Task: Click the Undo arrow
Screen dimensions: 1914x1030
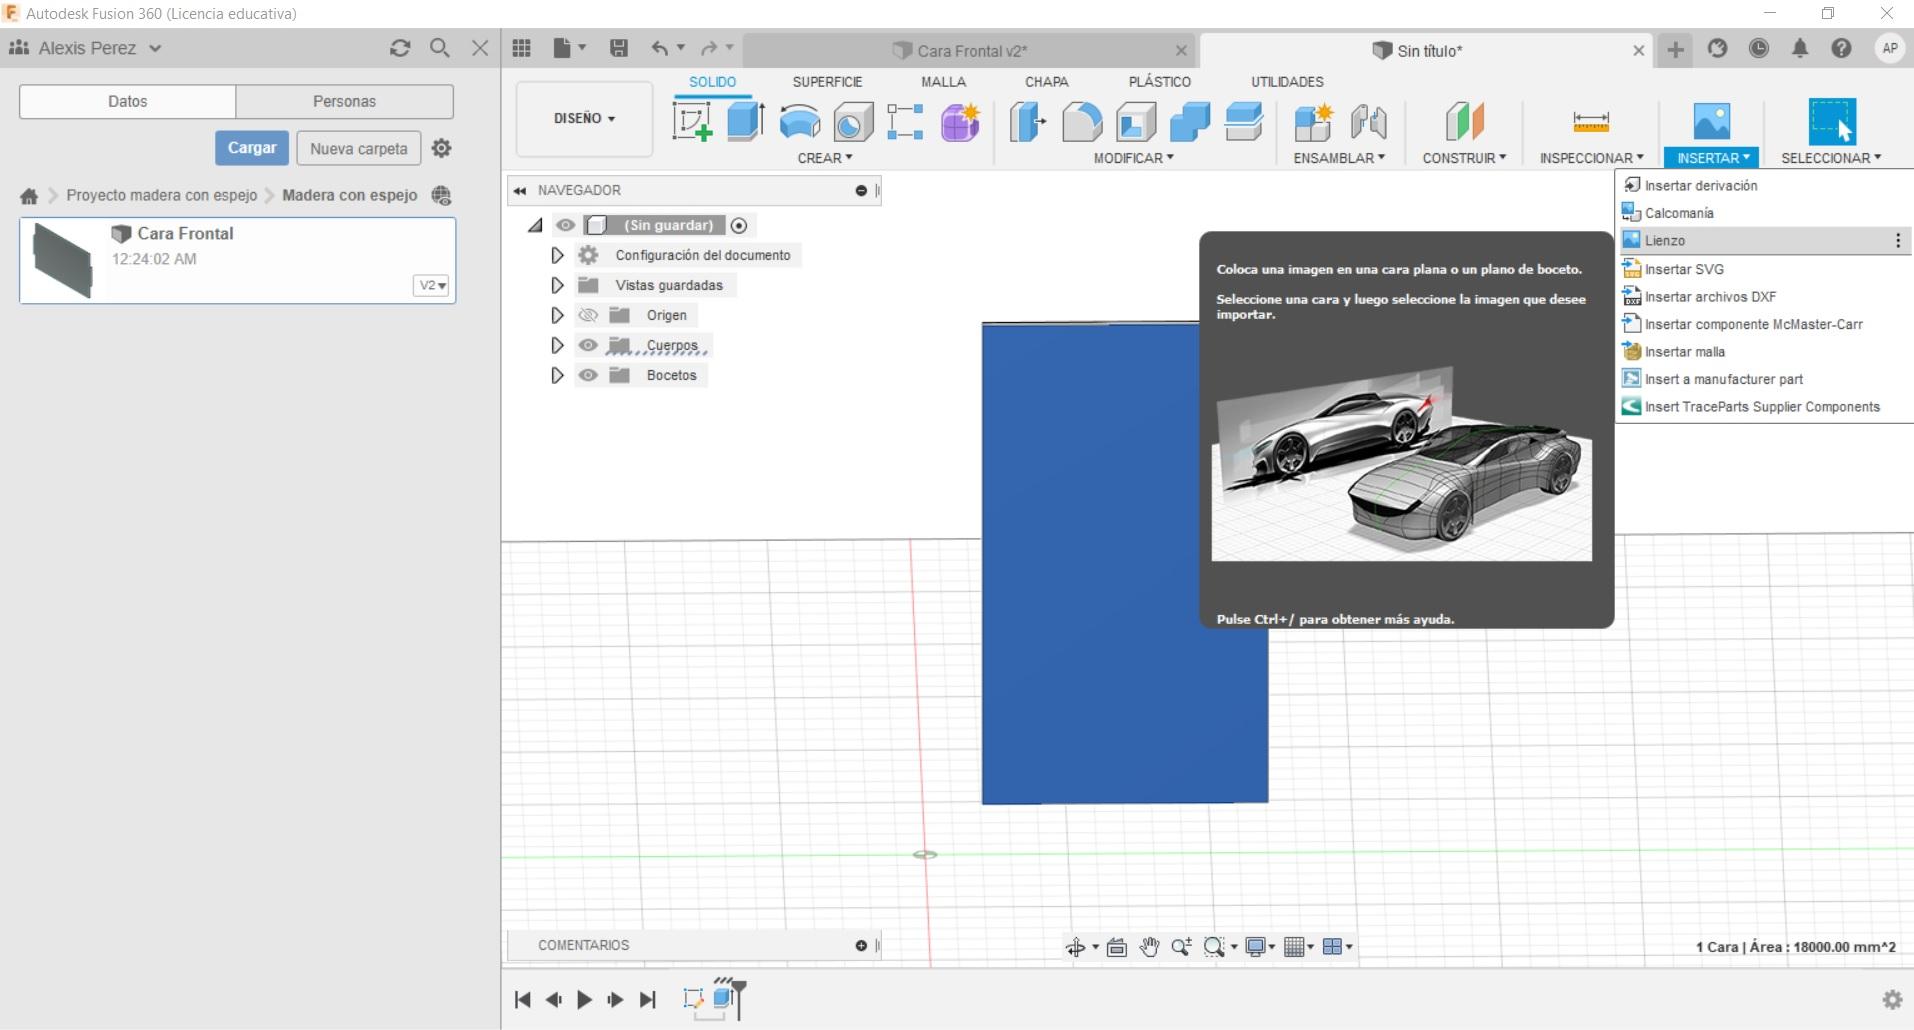Action: coord(659,48)
